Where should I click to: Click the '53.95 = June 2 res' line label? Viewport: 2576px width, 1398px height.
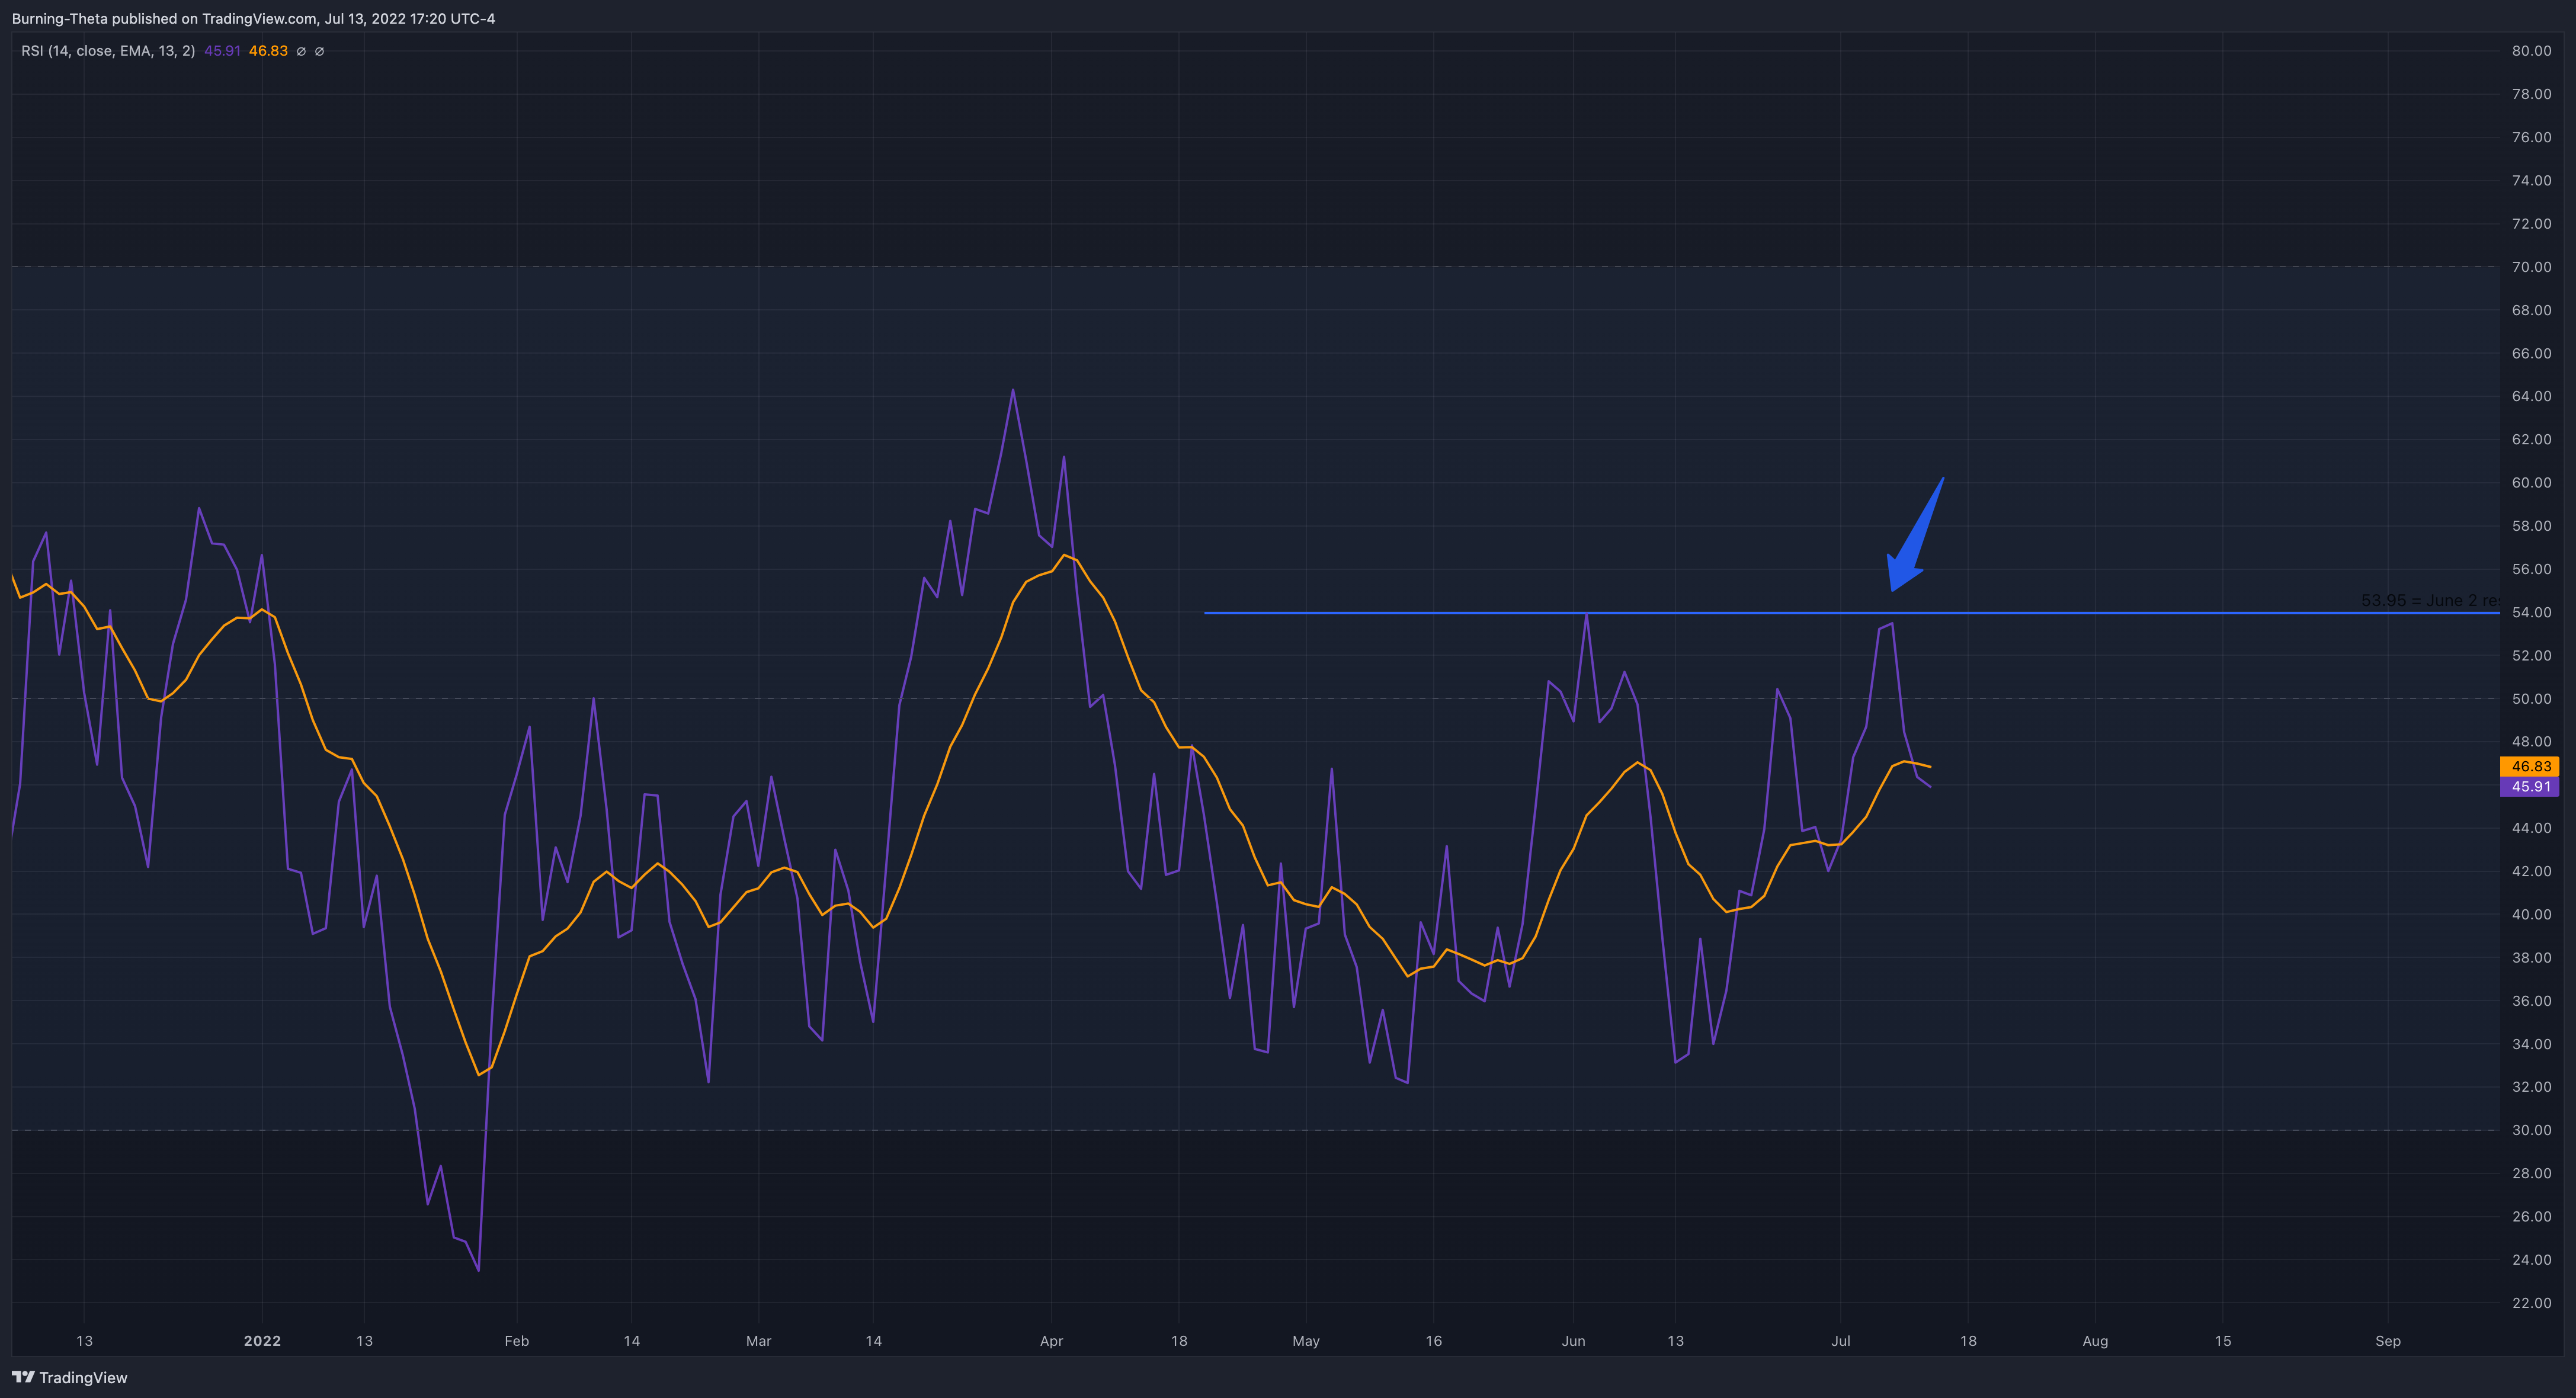click(2430, 600)
